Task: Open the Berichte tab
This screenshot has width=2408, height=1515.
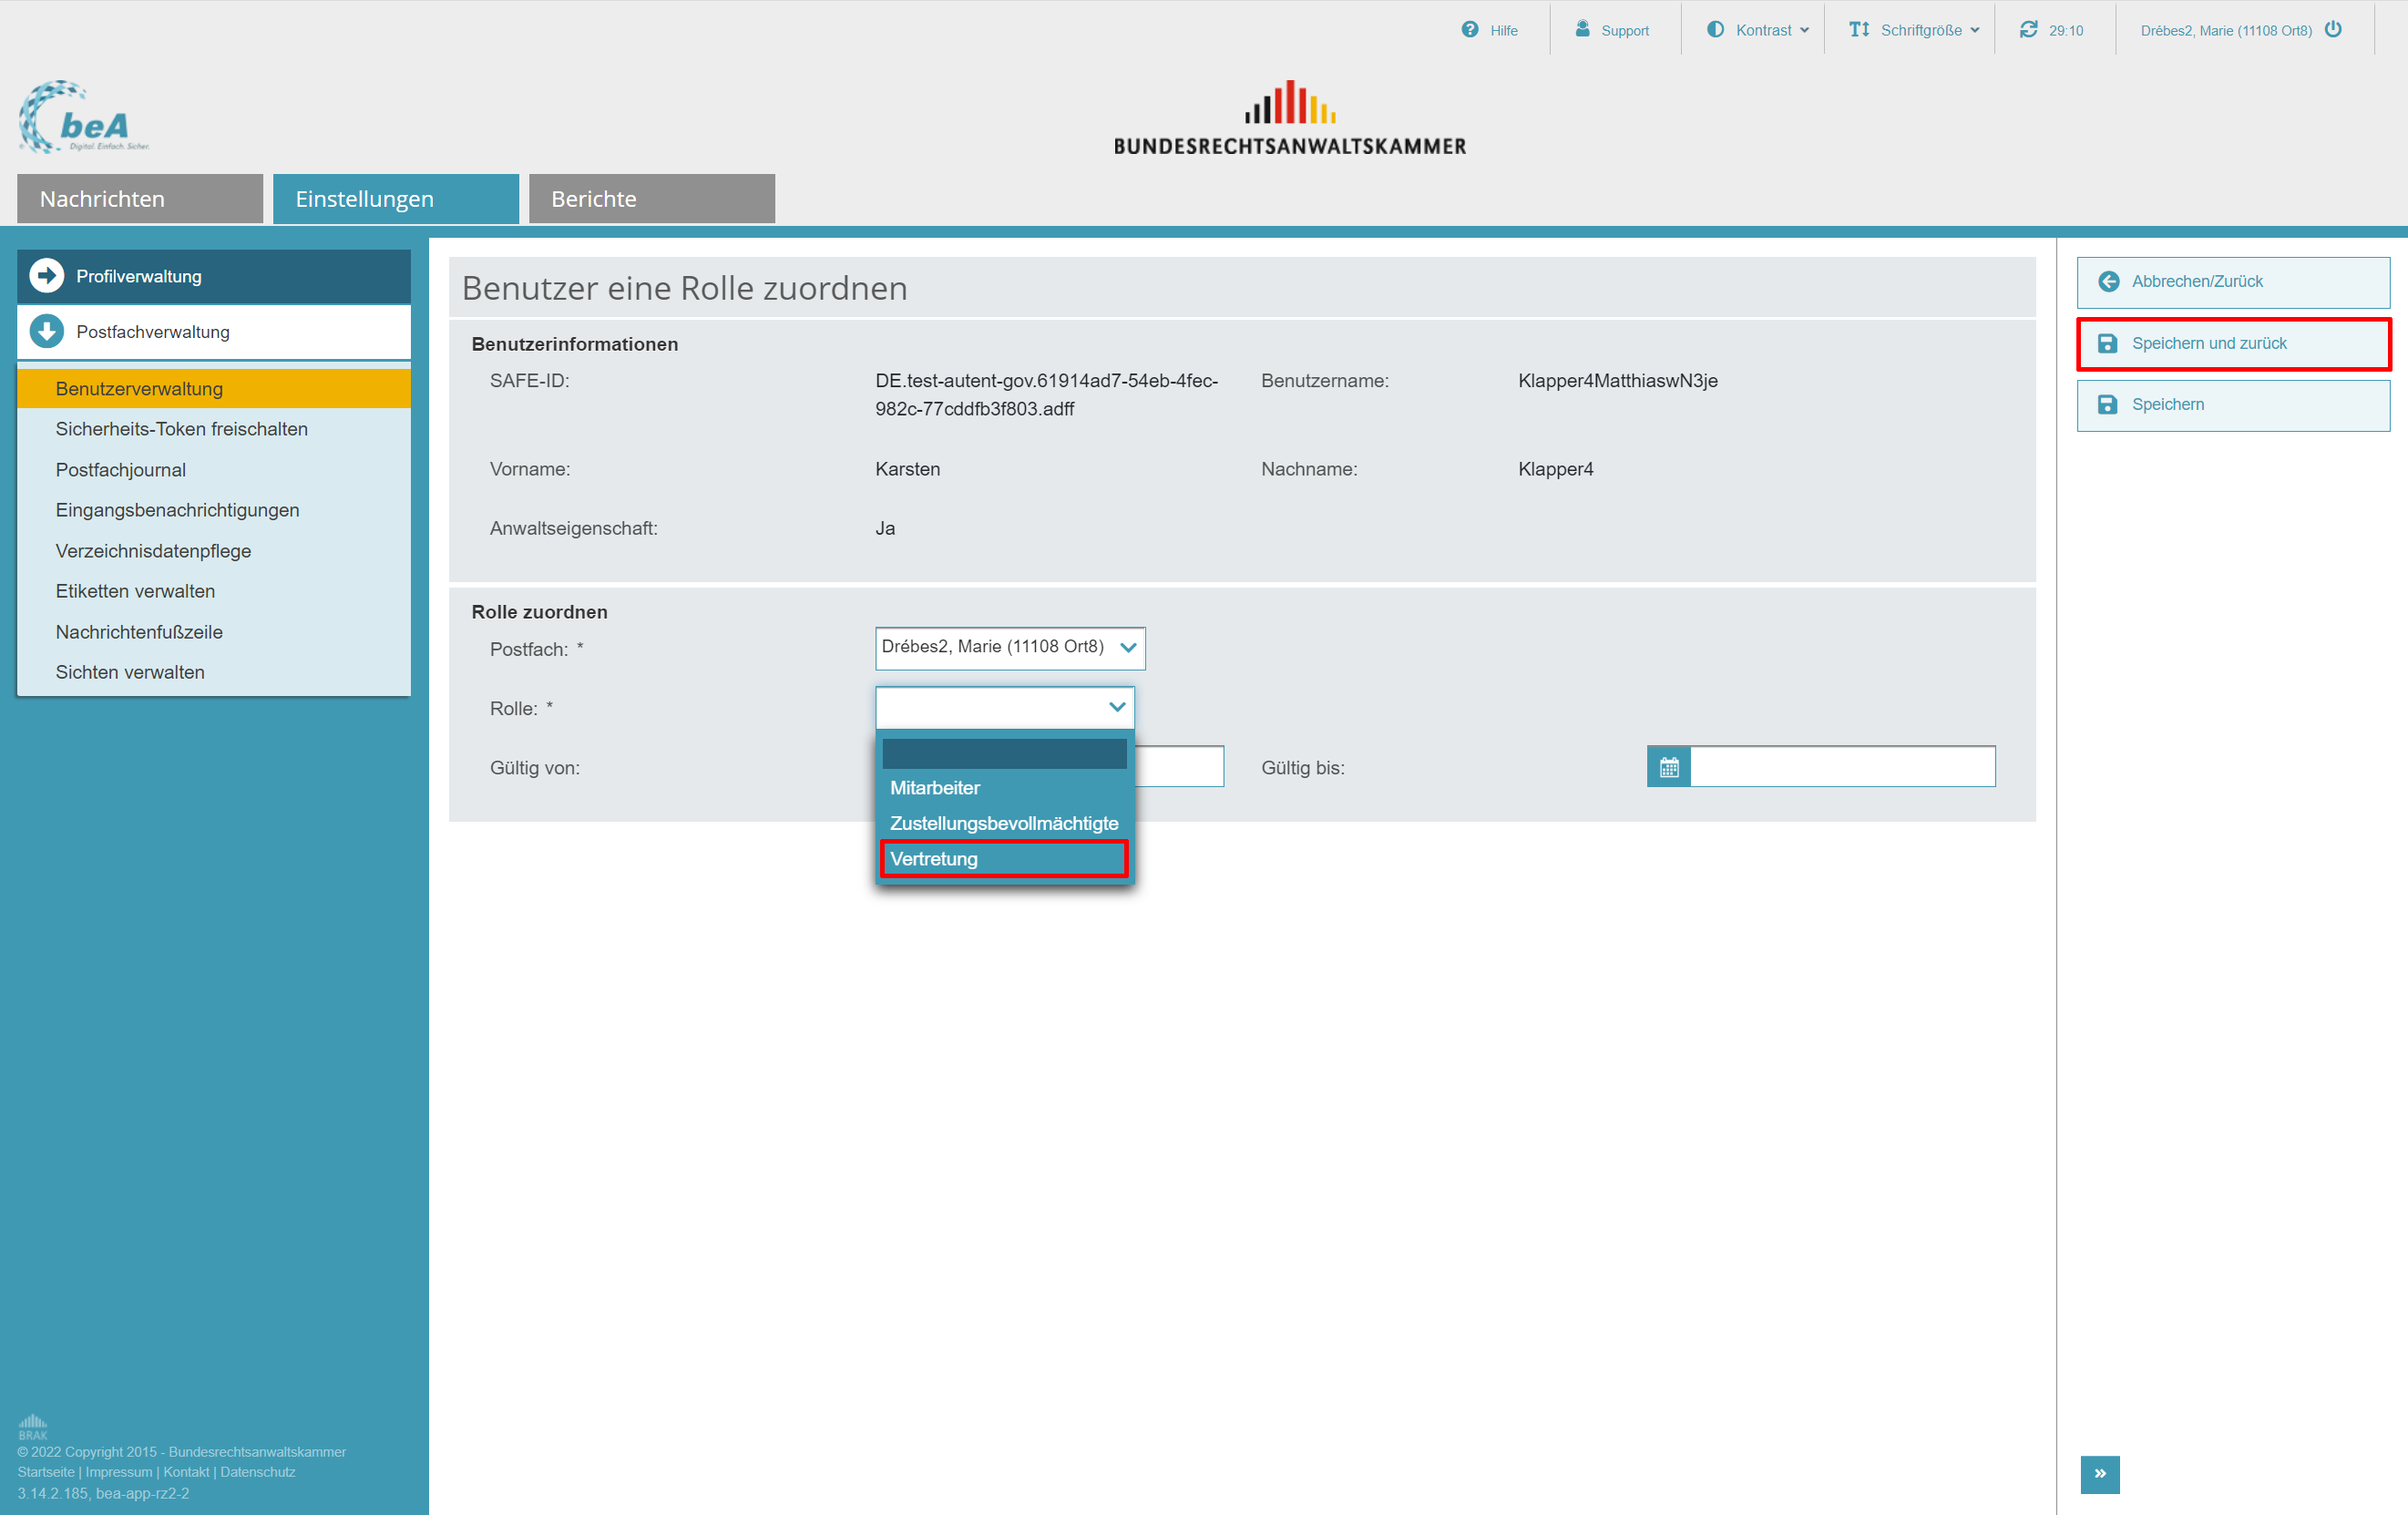Action: click(x=651, y=199)
